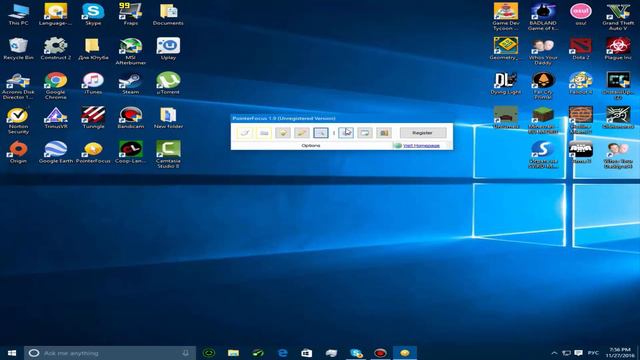Select the Google Chrome desktop icon
This screenshot has width=640, height=360.
56,86
